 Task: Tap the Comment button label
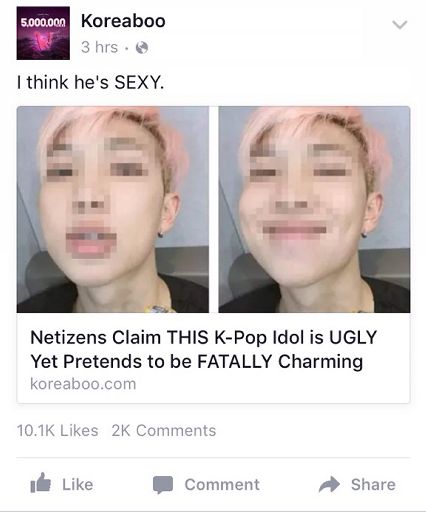pos(222,484)
